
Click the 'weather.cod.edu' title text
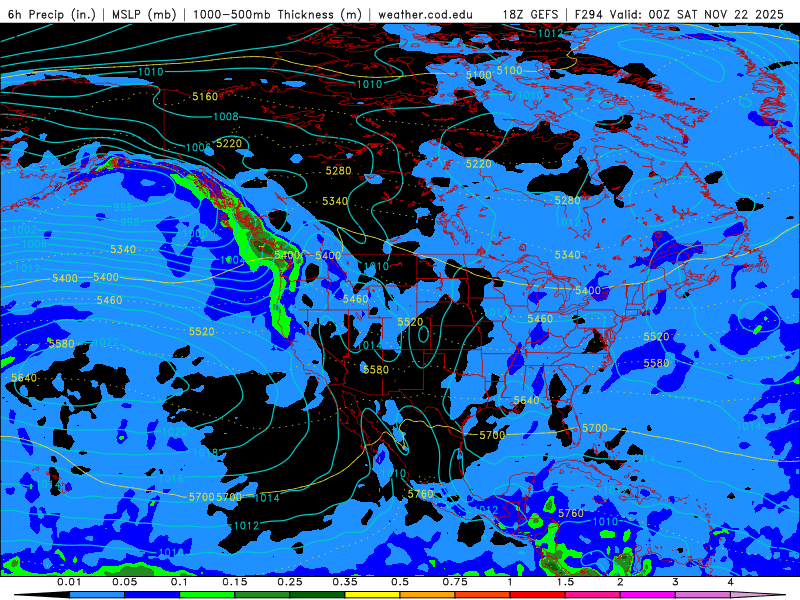point(426,14)
